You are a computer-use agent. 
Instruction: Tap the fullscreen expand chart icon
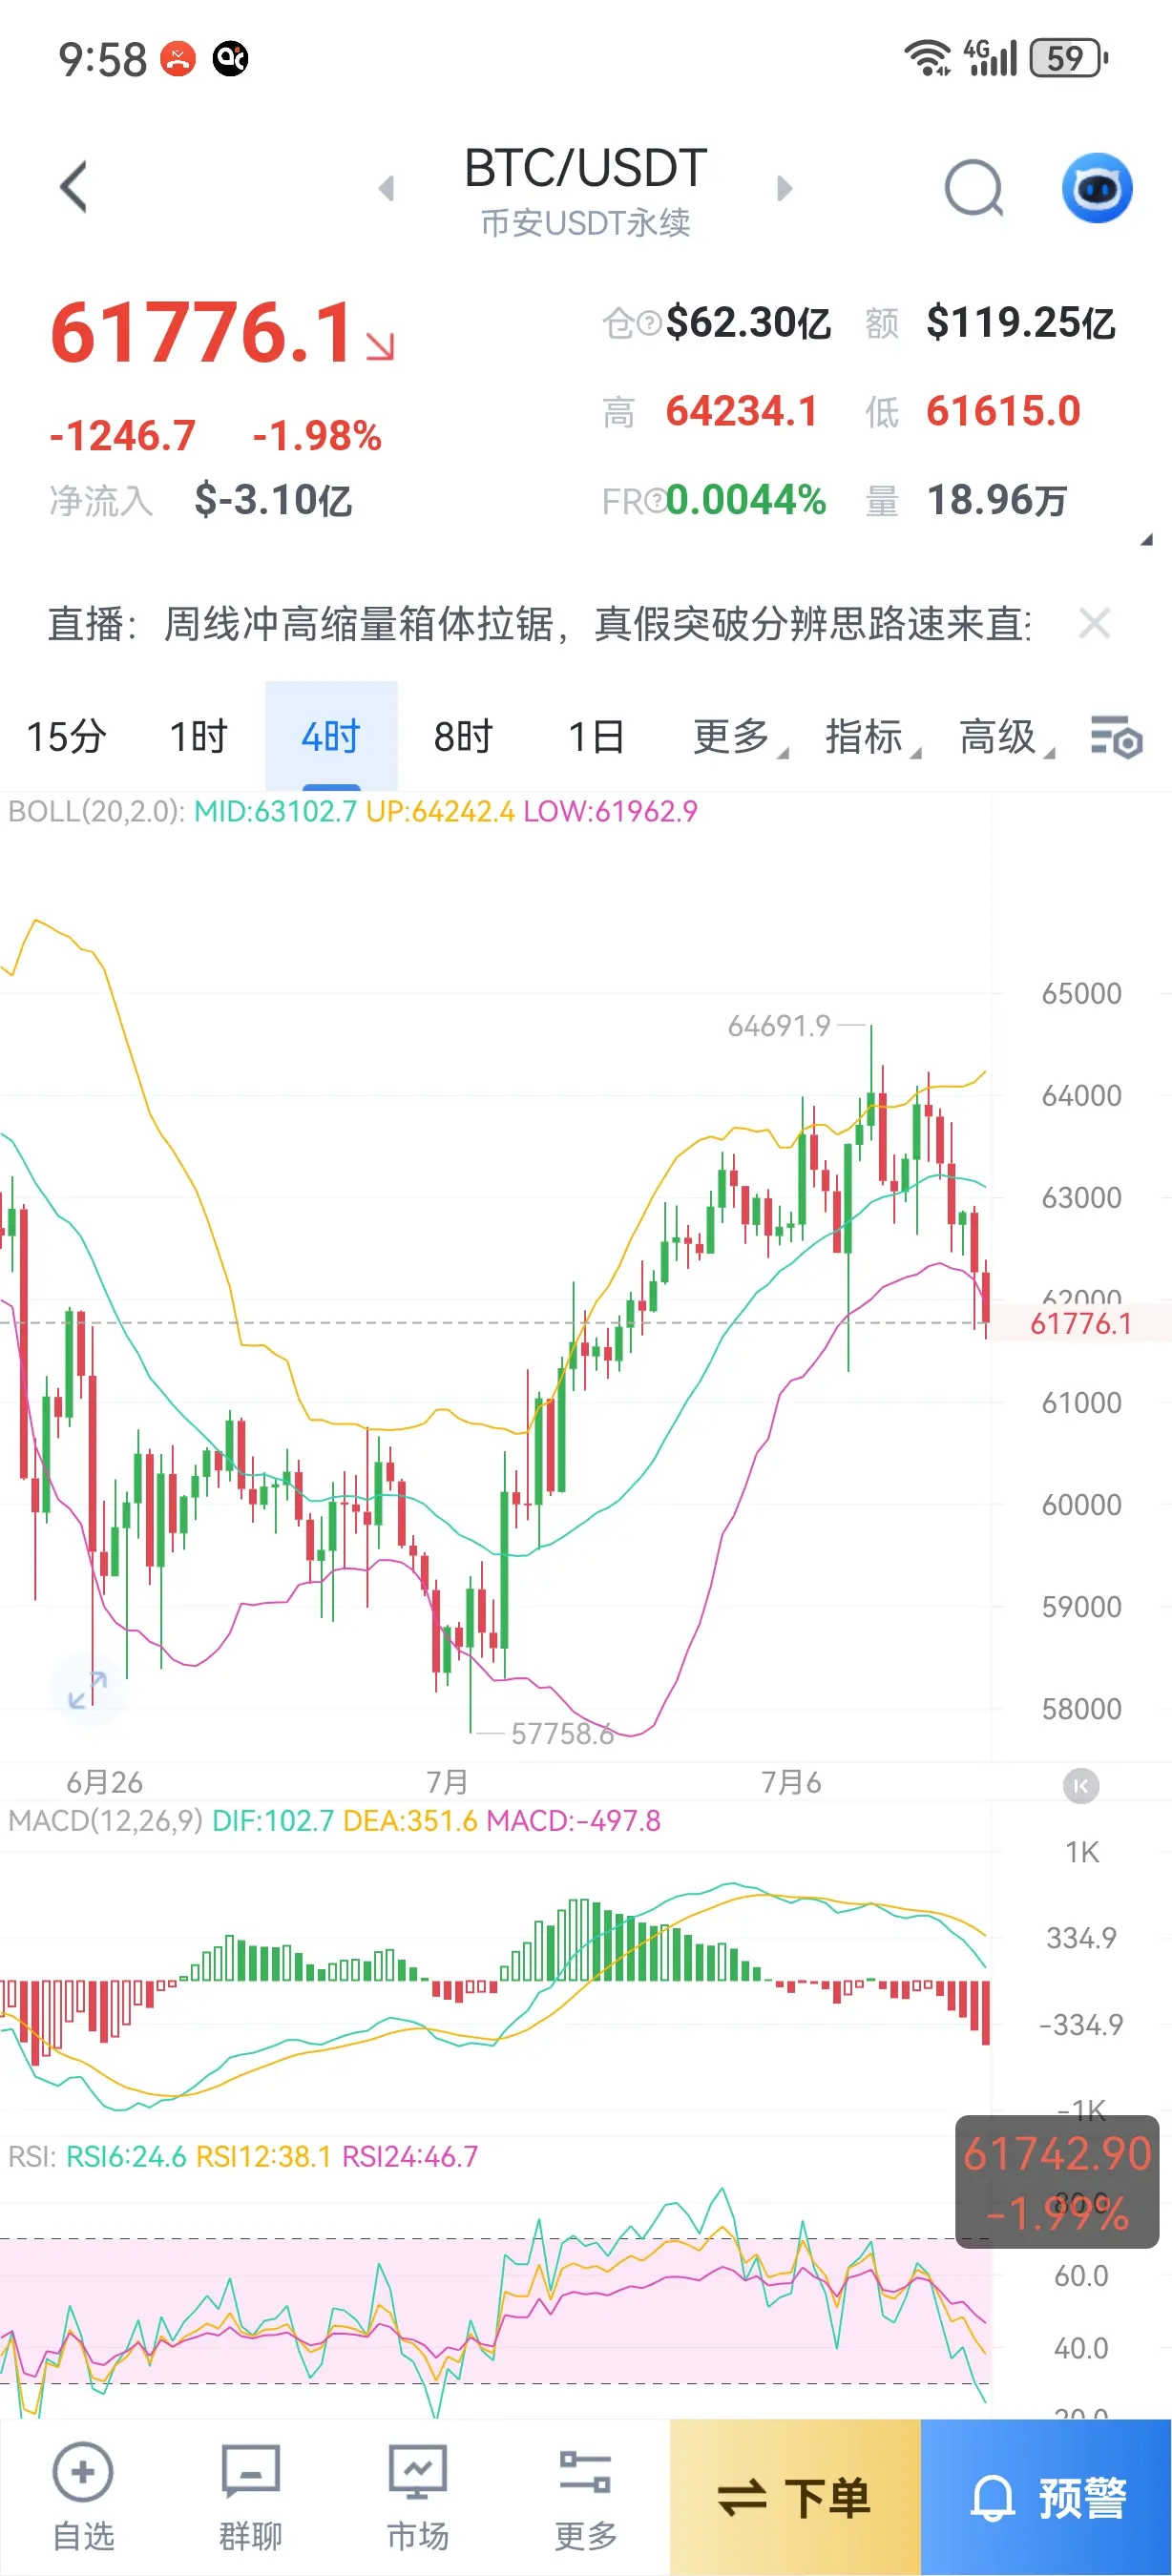pyautogui.click(x=87, y=1690)
